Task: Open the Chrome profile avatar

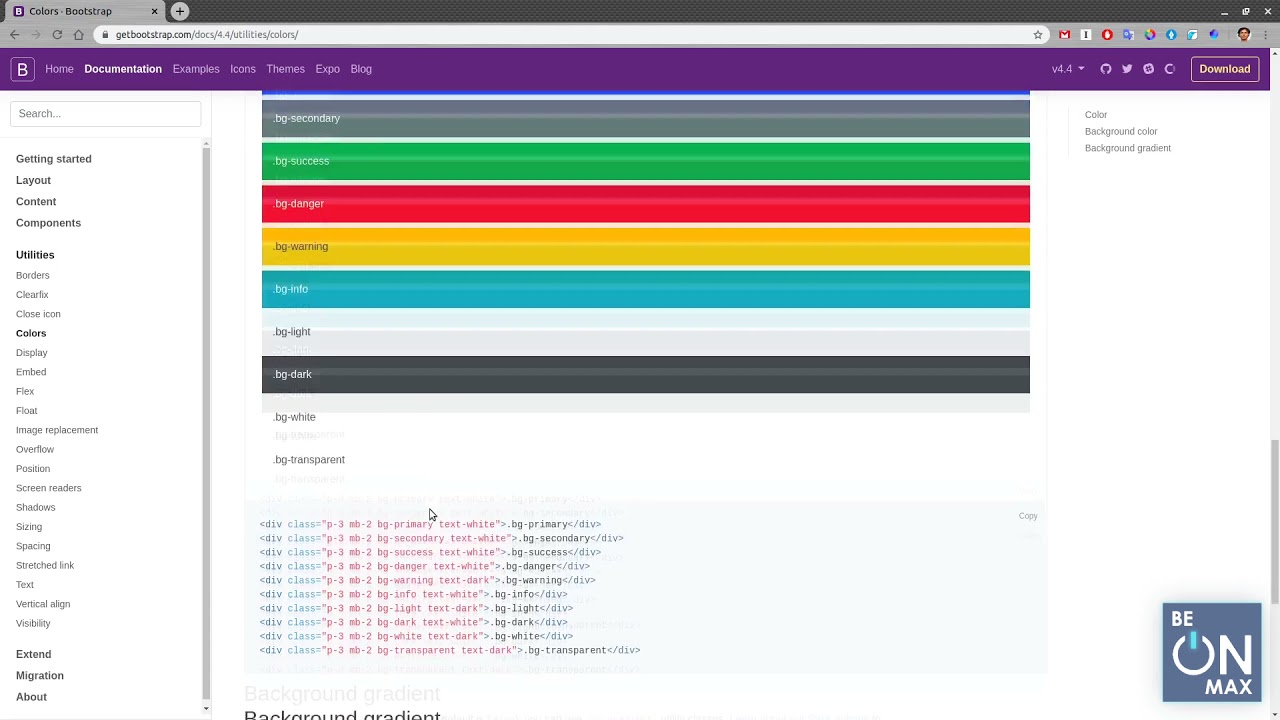Action: 1244,34
